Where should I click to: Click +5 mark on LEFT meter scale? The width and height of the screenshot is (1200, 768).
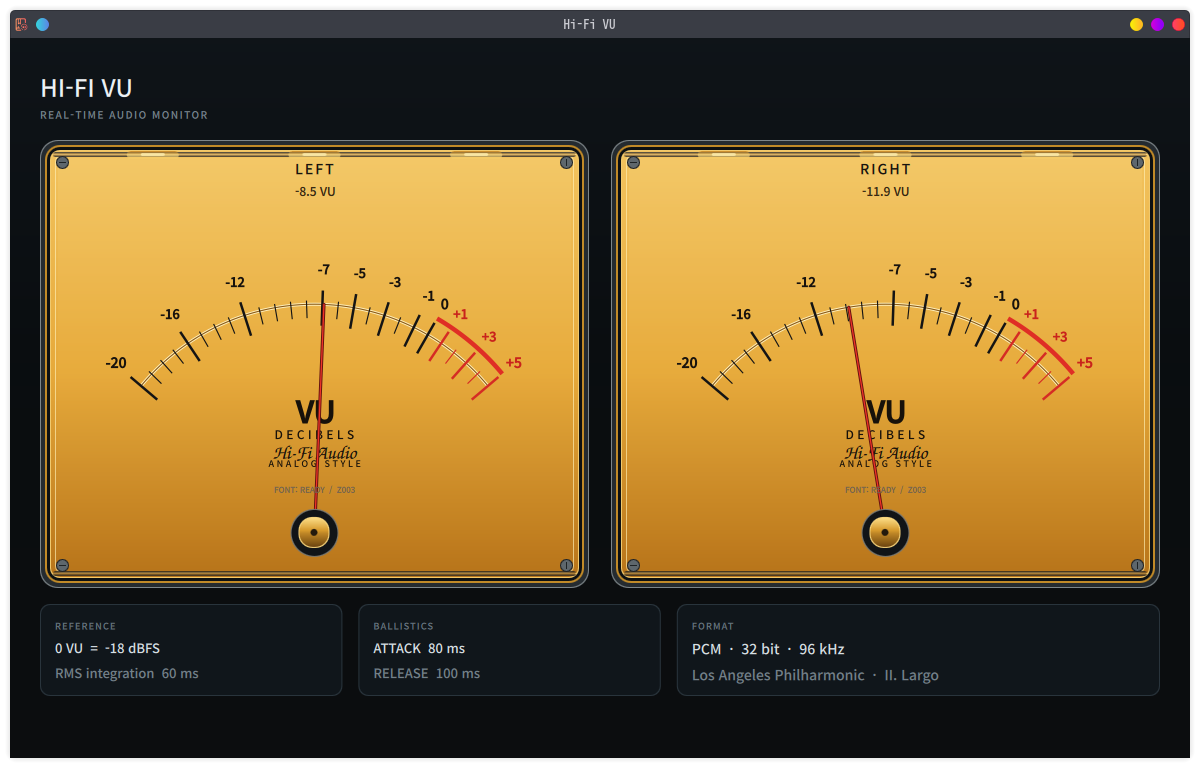(513, 363)
